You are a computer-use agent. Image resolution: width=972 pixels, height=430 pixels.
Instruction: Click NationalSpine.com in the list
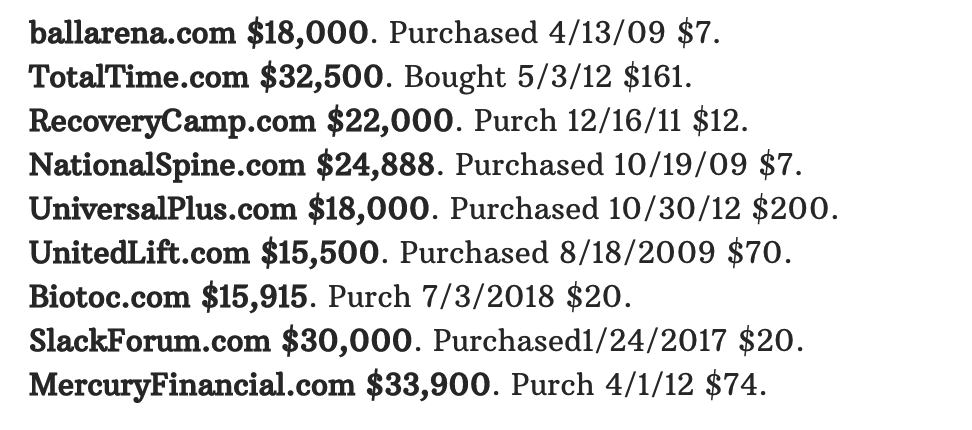point(167,165)
